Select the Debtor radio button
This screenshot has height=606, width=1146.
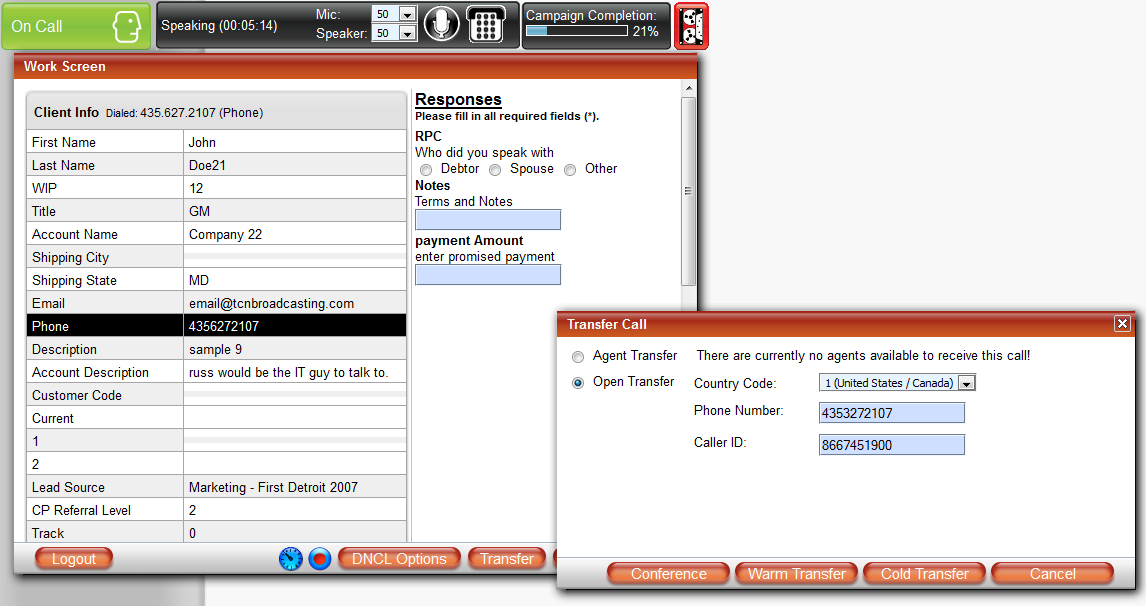pos(427,169)
